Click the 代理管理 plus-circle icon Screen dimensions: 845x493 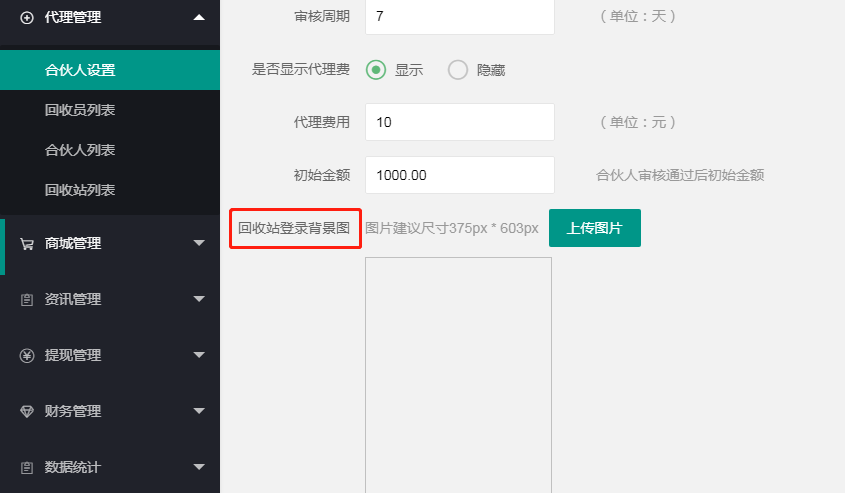26,18
